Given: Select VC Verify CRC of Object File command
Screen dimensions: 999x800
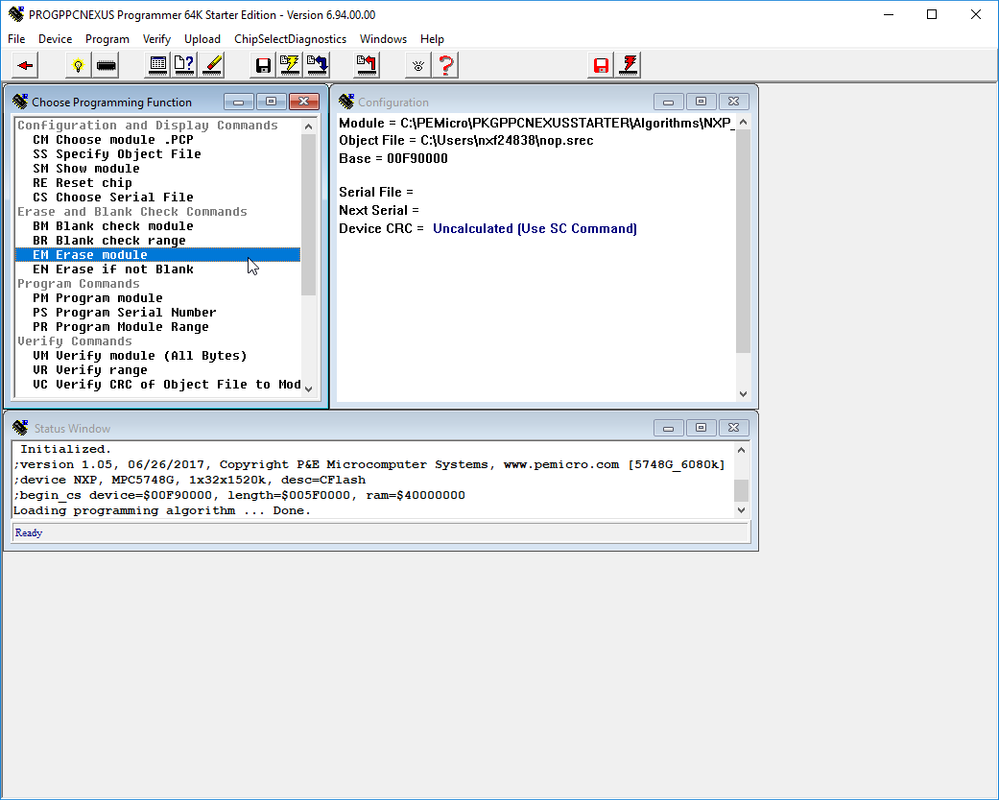Looking at the screenshot, I should click(x=157, y=385).
